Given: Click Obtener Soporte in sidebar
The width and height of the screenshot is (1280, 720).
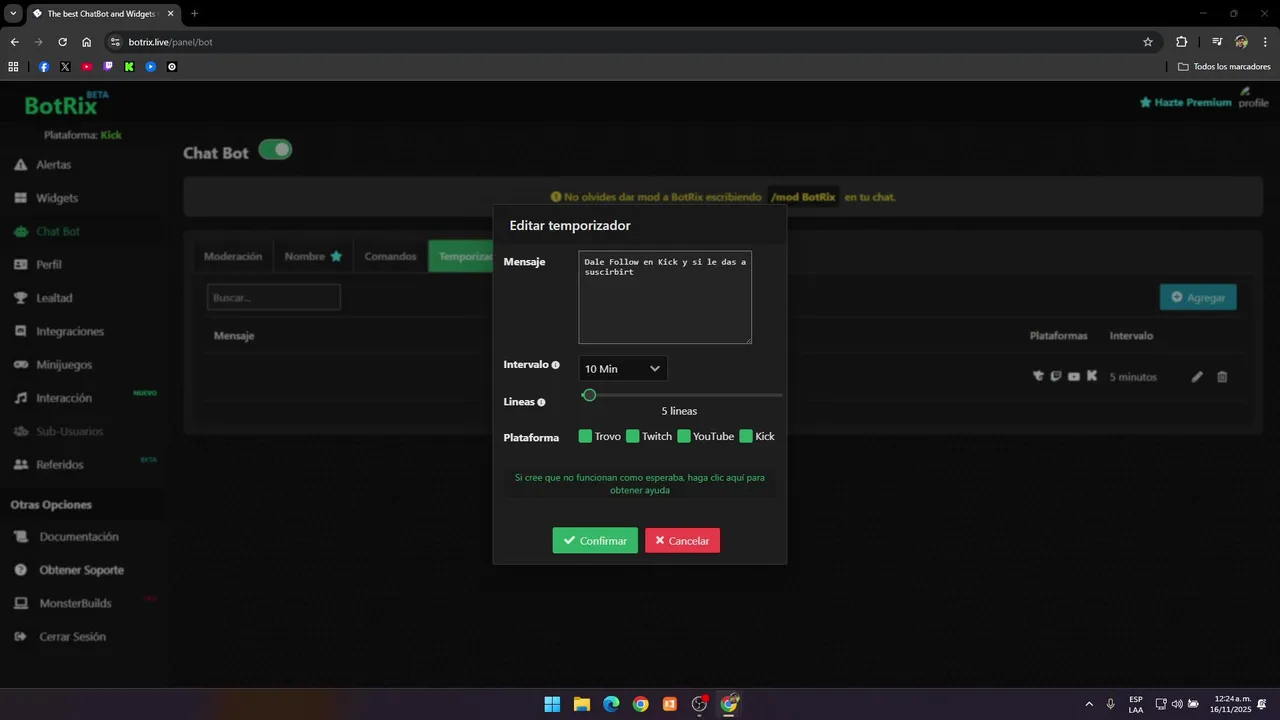Looking at the screenshot, I should tap(82, 570).
